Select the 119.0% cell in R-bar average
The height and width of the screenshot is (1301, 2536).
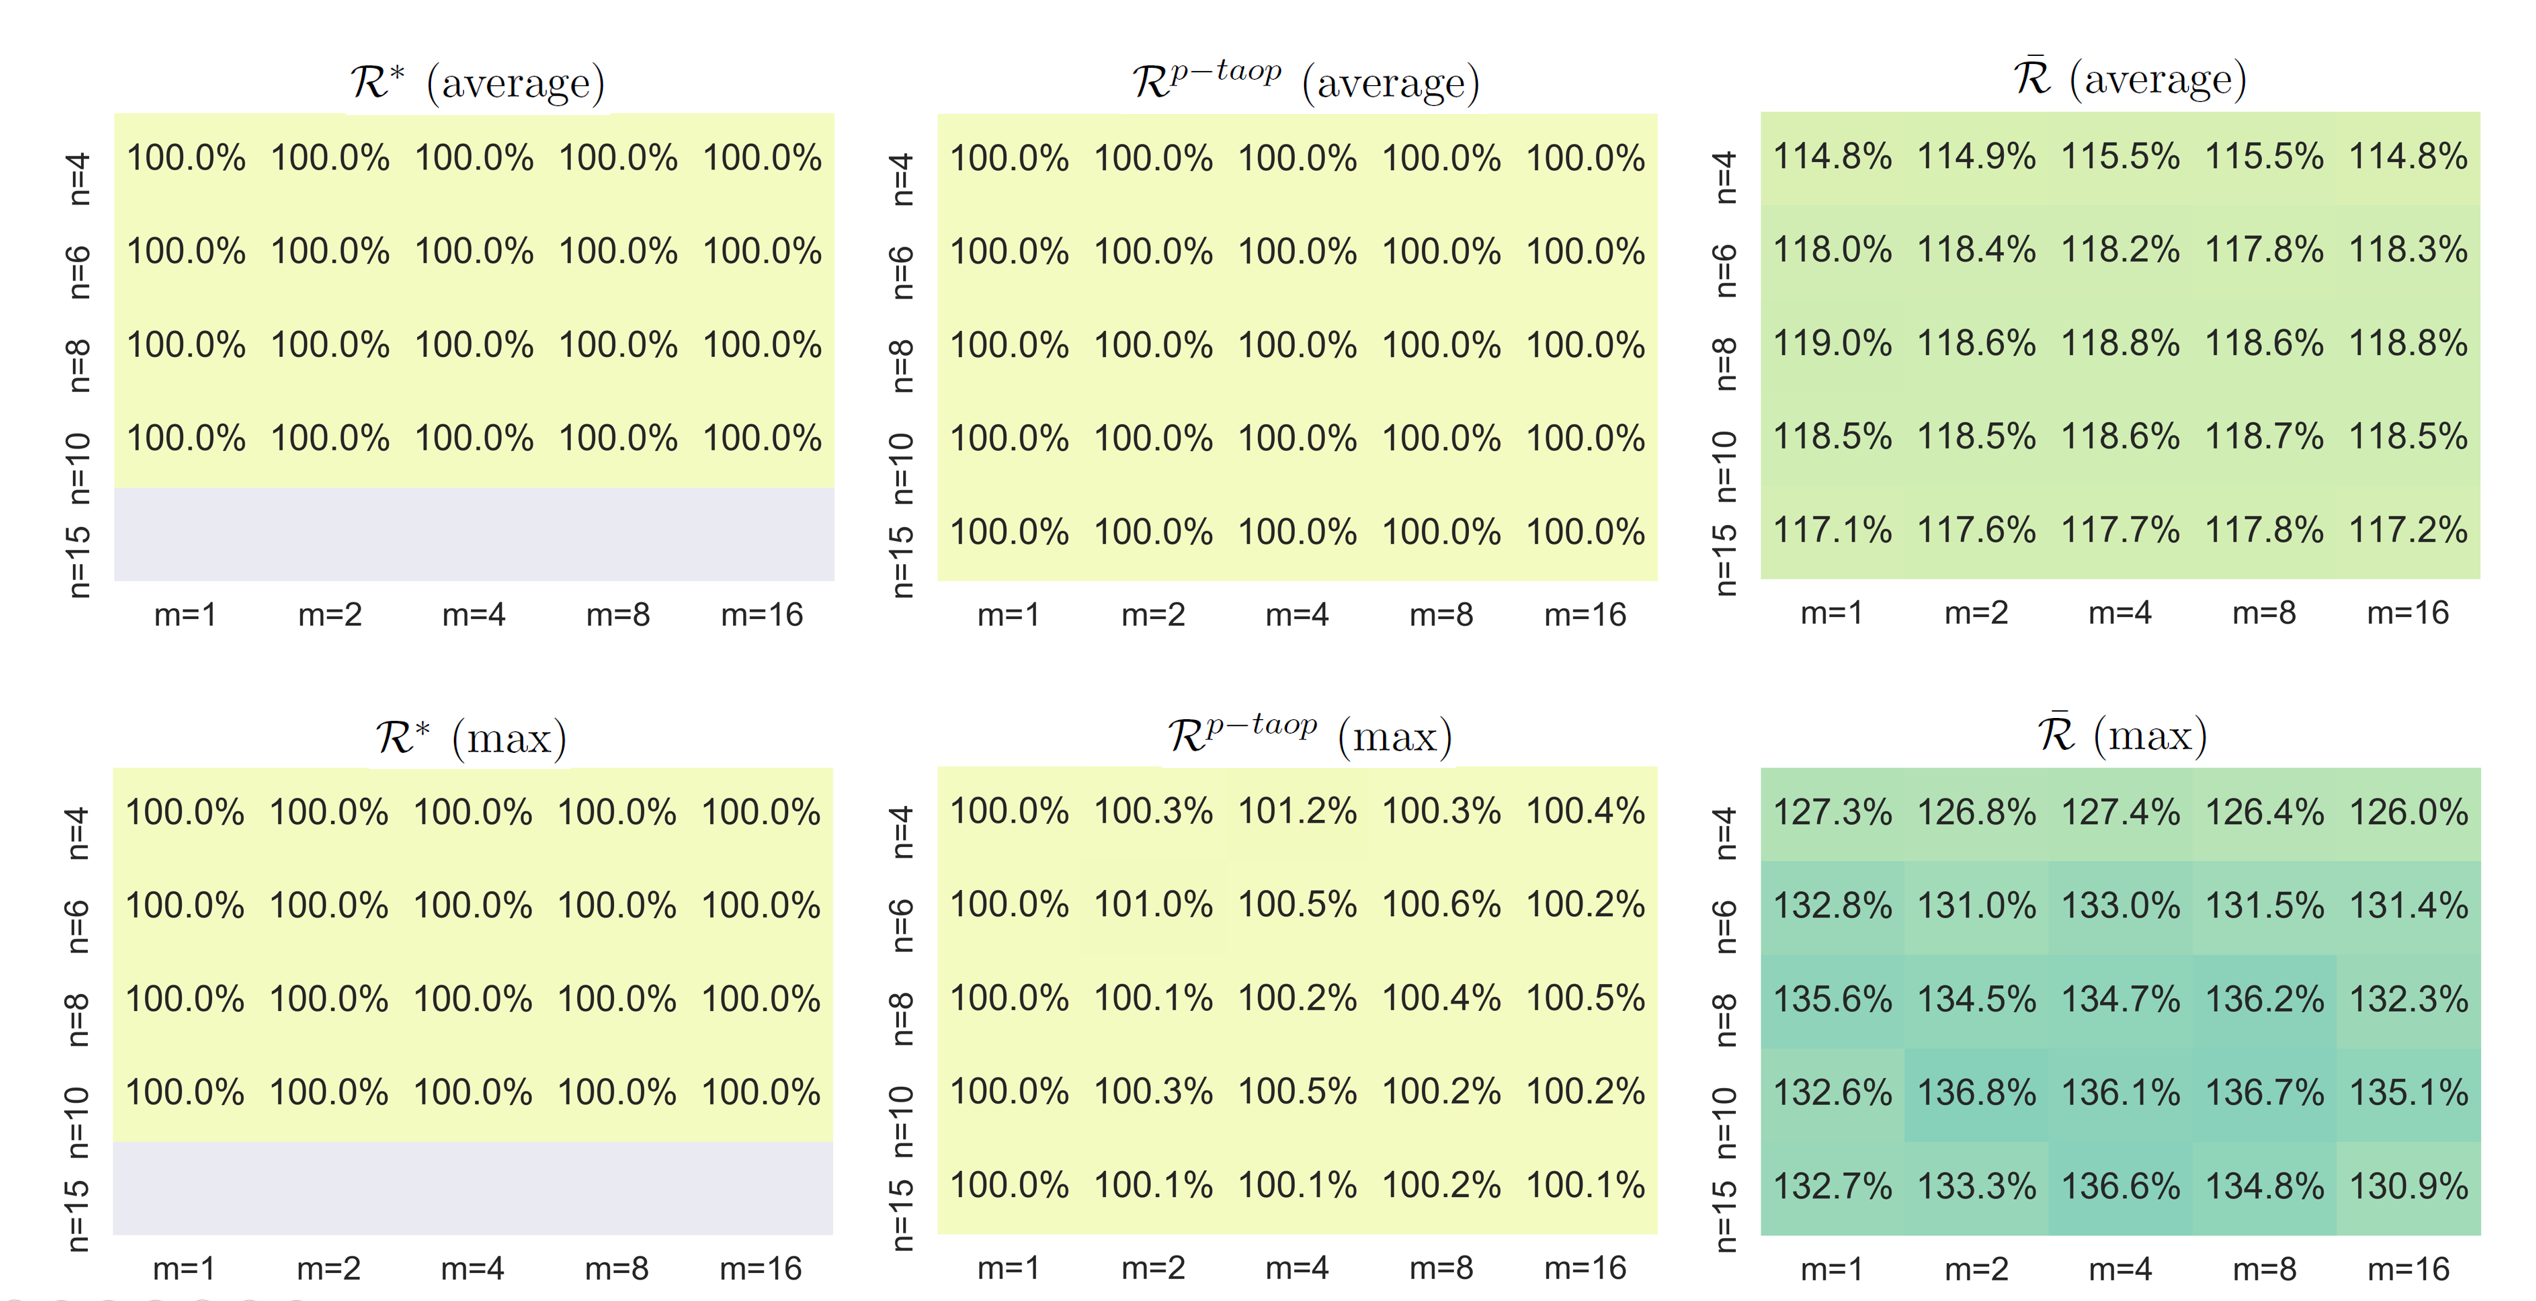click(1832, 343)
